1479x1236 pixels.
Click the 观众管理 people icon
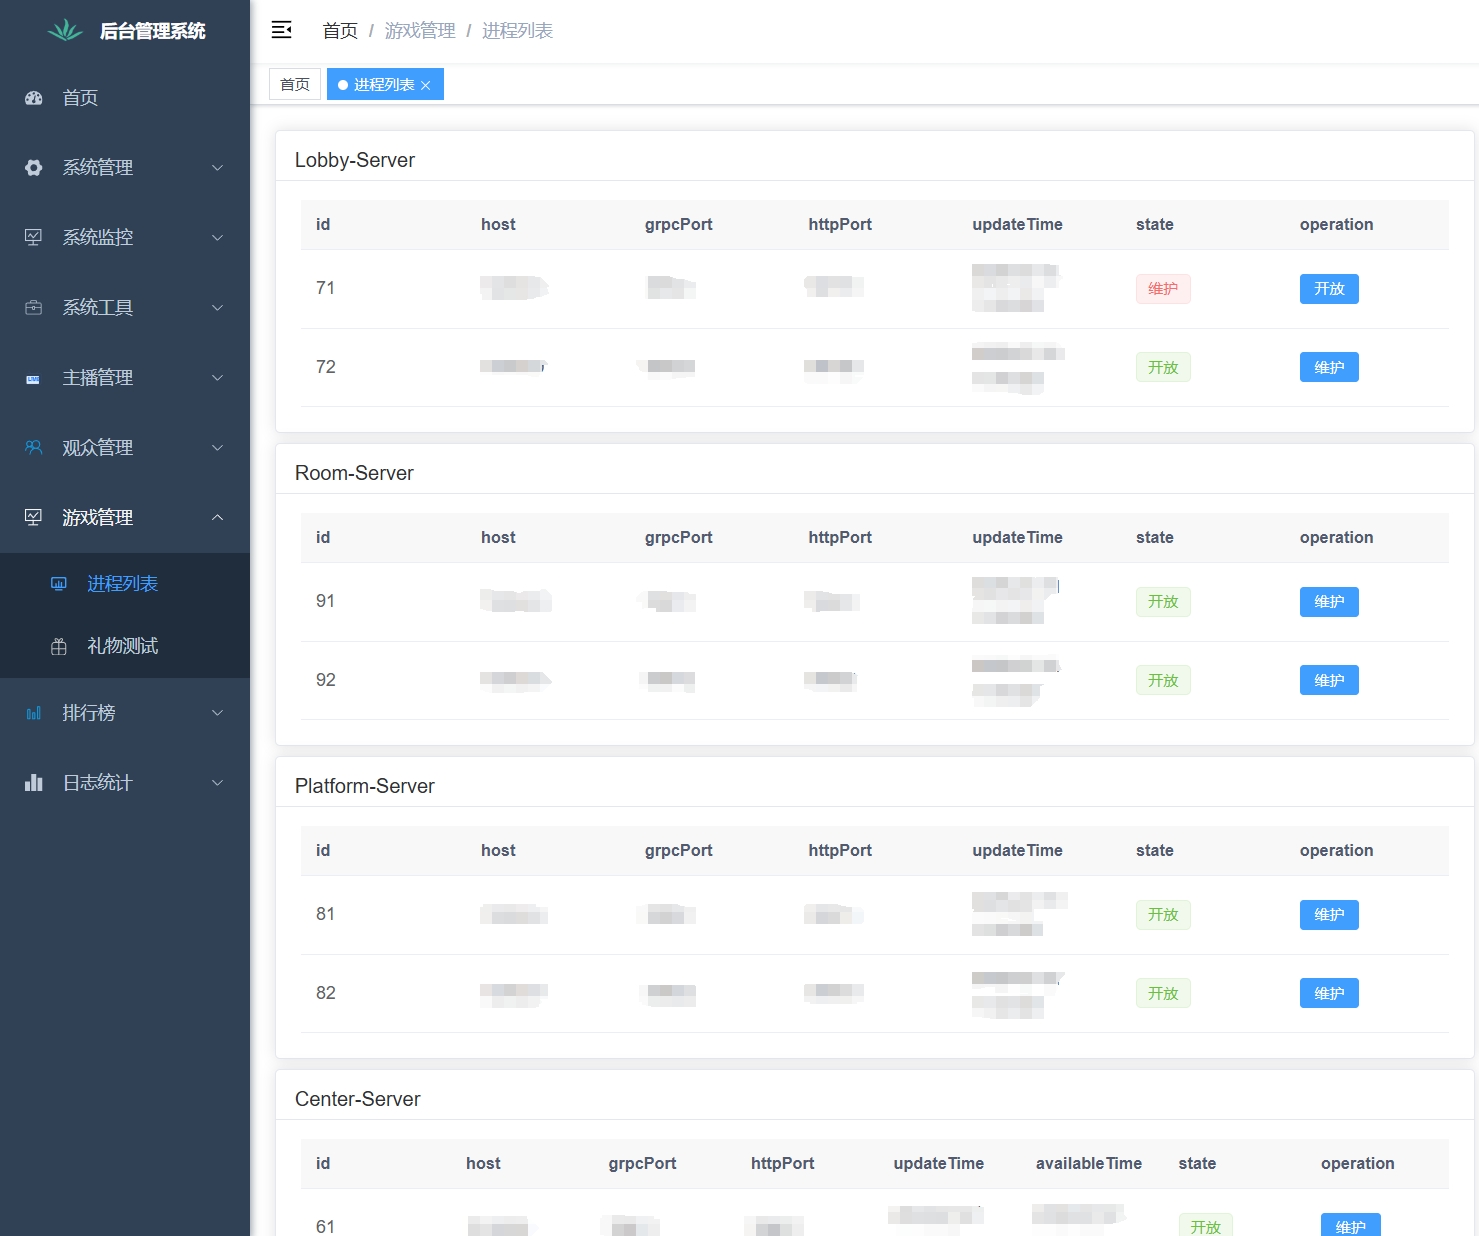click(x=34, y=448)
